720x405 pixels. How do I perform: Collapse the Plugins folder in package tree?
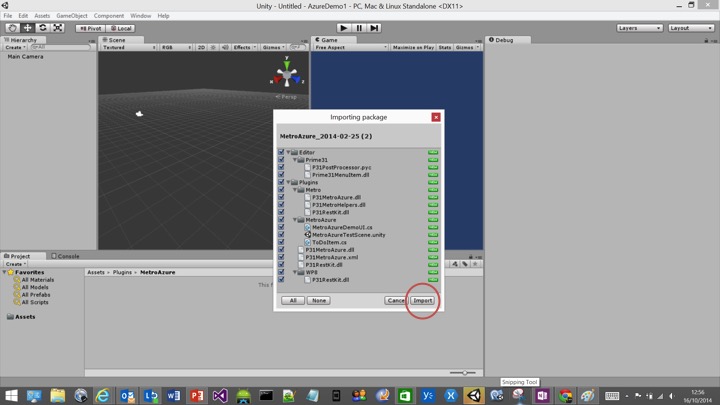[x=288, y=182]
